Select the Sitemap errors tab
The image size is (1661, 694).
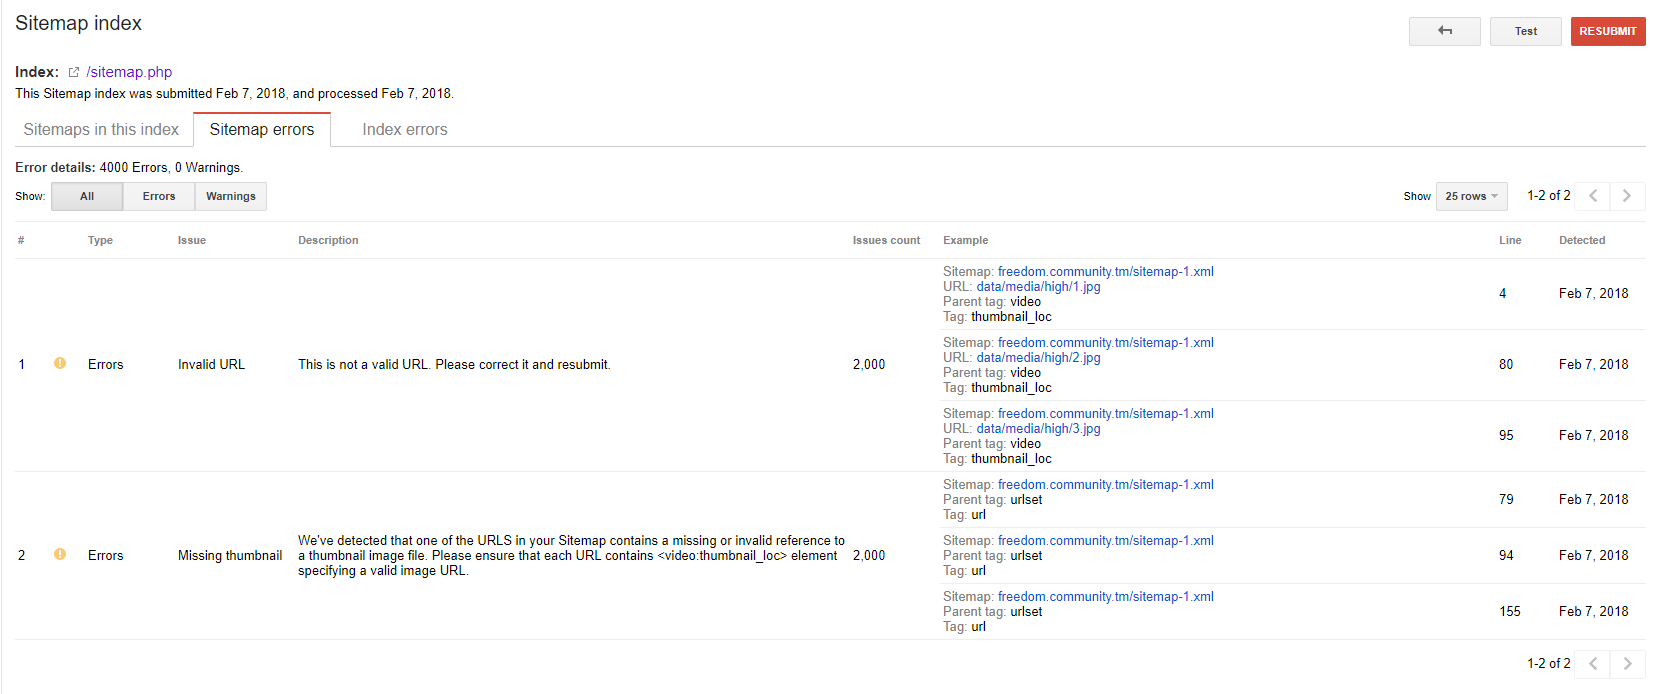[262, 130]
